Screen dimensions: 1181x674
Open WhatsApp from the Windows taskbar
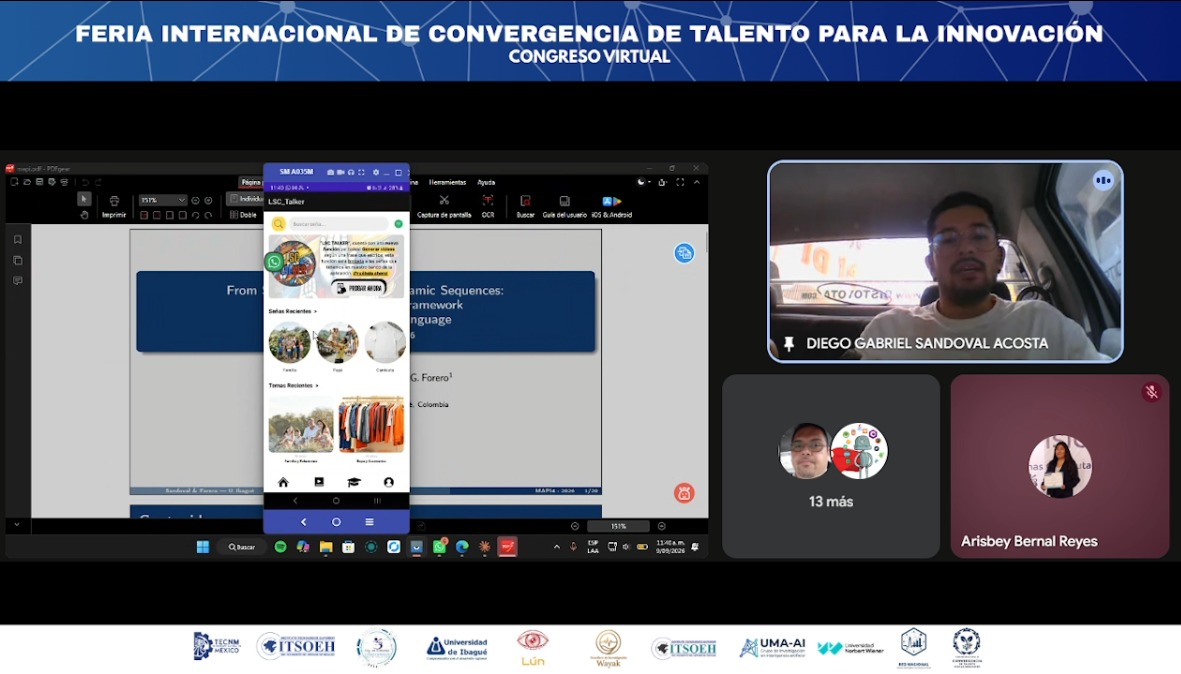(439, 547)
